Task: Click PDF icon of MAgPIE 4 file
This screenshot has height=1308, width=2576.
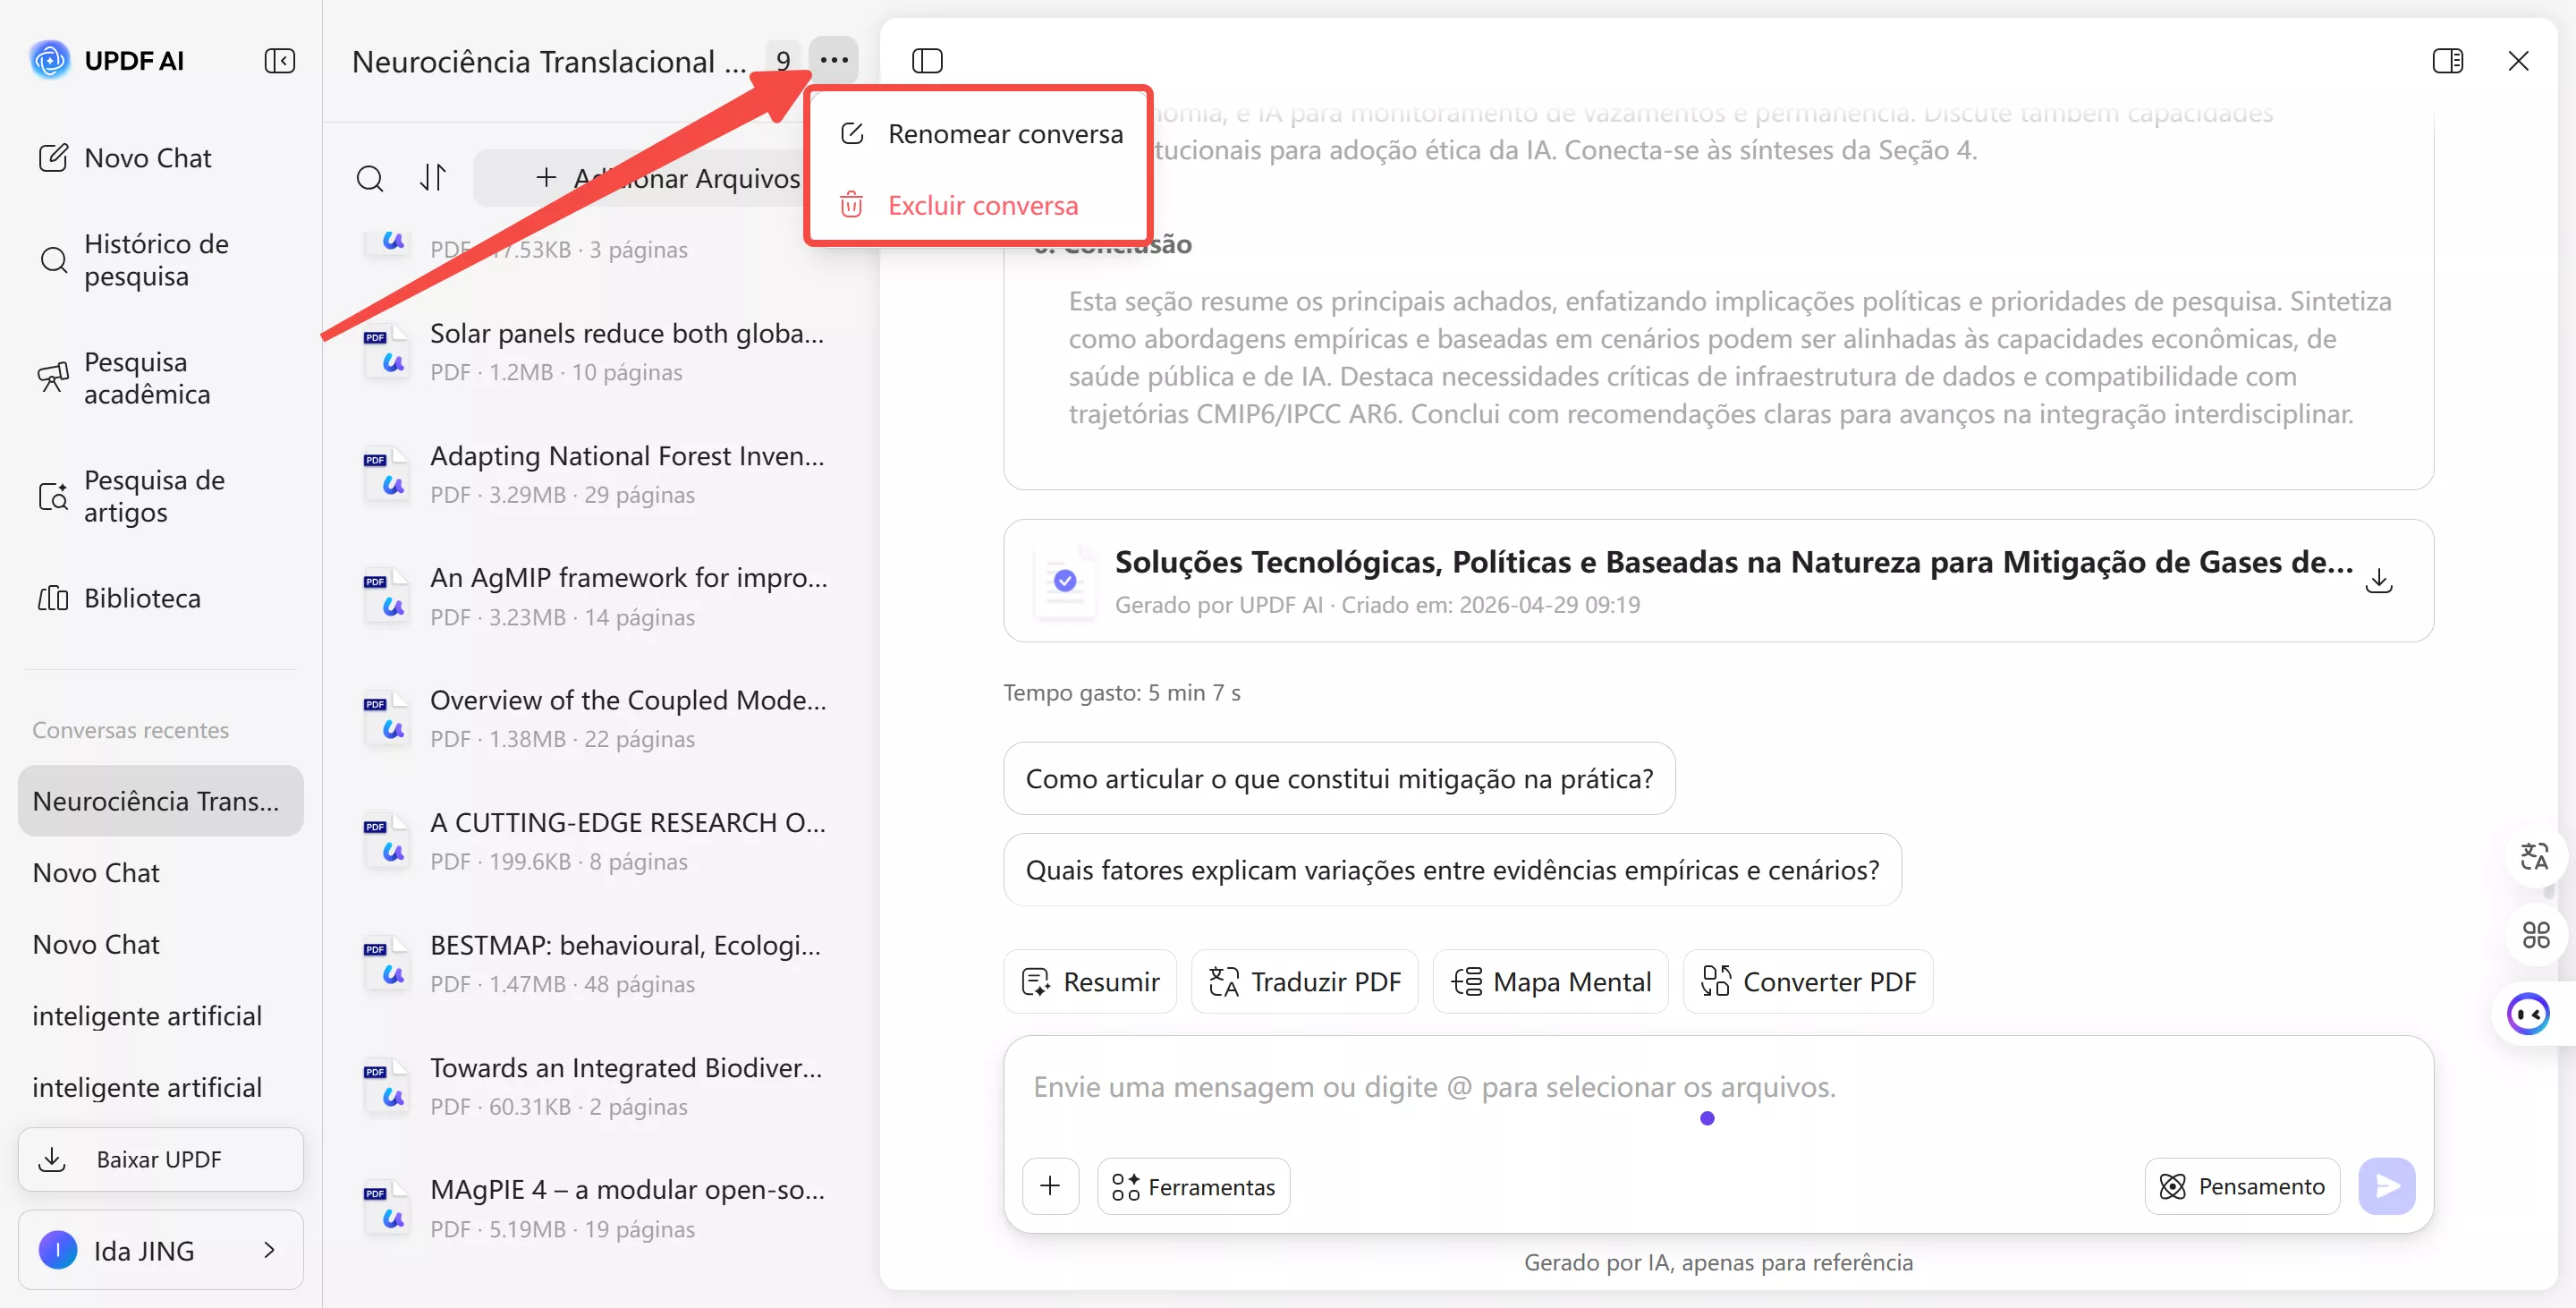Action: [x=386, y=1208]
